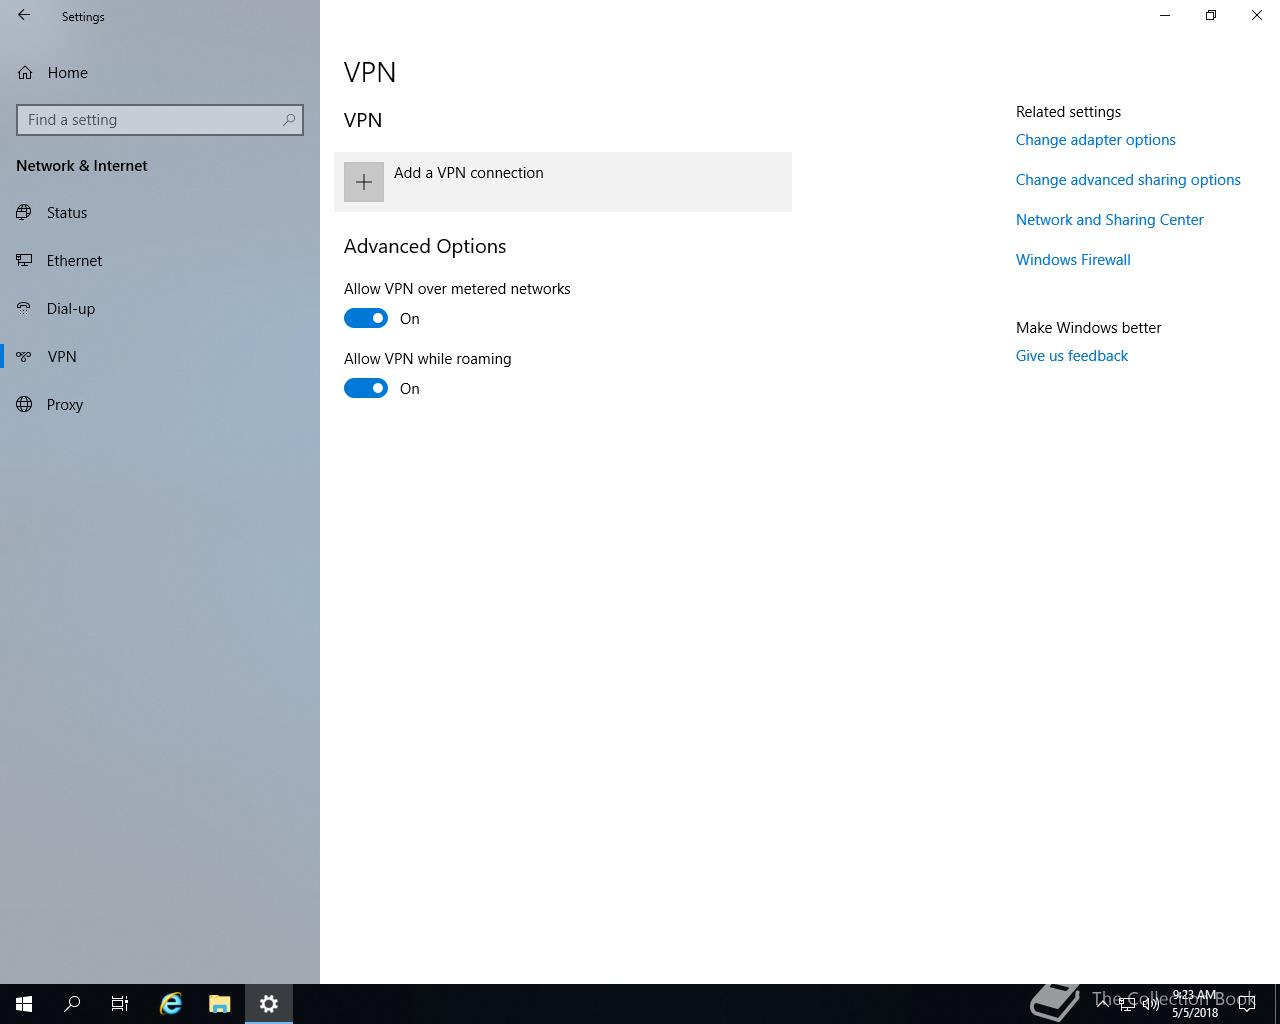Click the plus icon to add VPN

[x=364, y=182]
